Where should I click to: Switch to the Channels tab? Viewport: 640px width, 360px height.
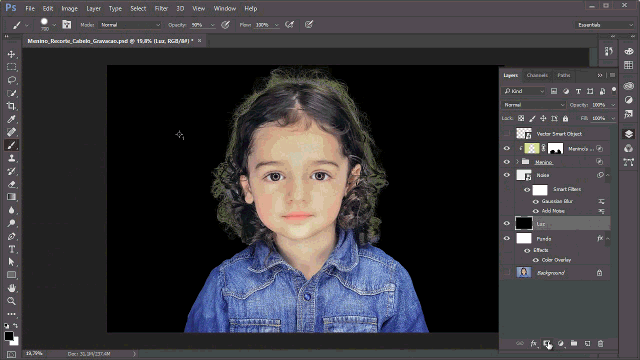coord(537,75)
